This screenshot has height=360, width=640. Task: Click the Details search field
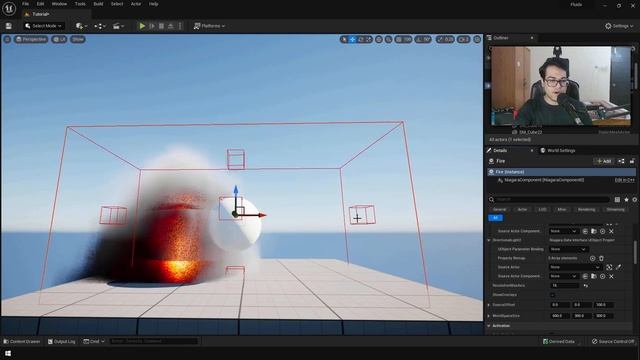click(x=552, y=199)
